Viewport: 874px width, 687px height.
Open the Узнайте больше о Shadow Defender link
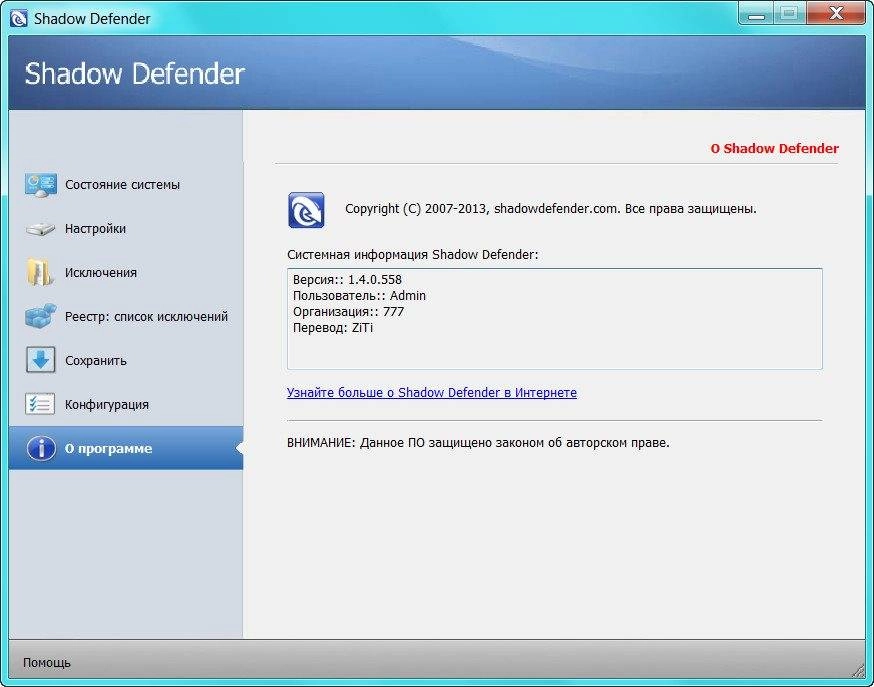pos(431,393)
